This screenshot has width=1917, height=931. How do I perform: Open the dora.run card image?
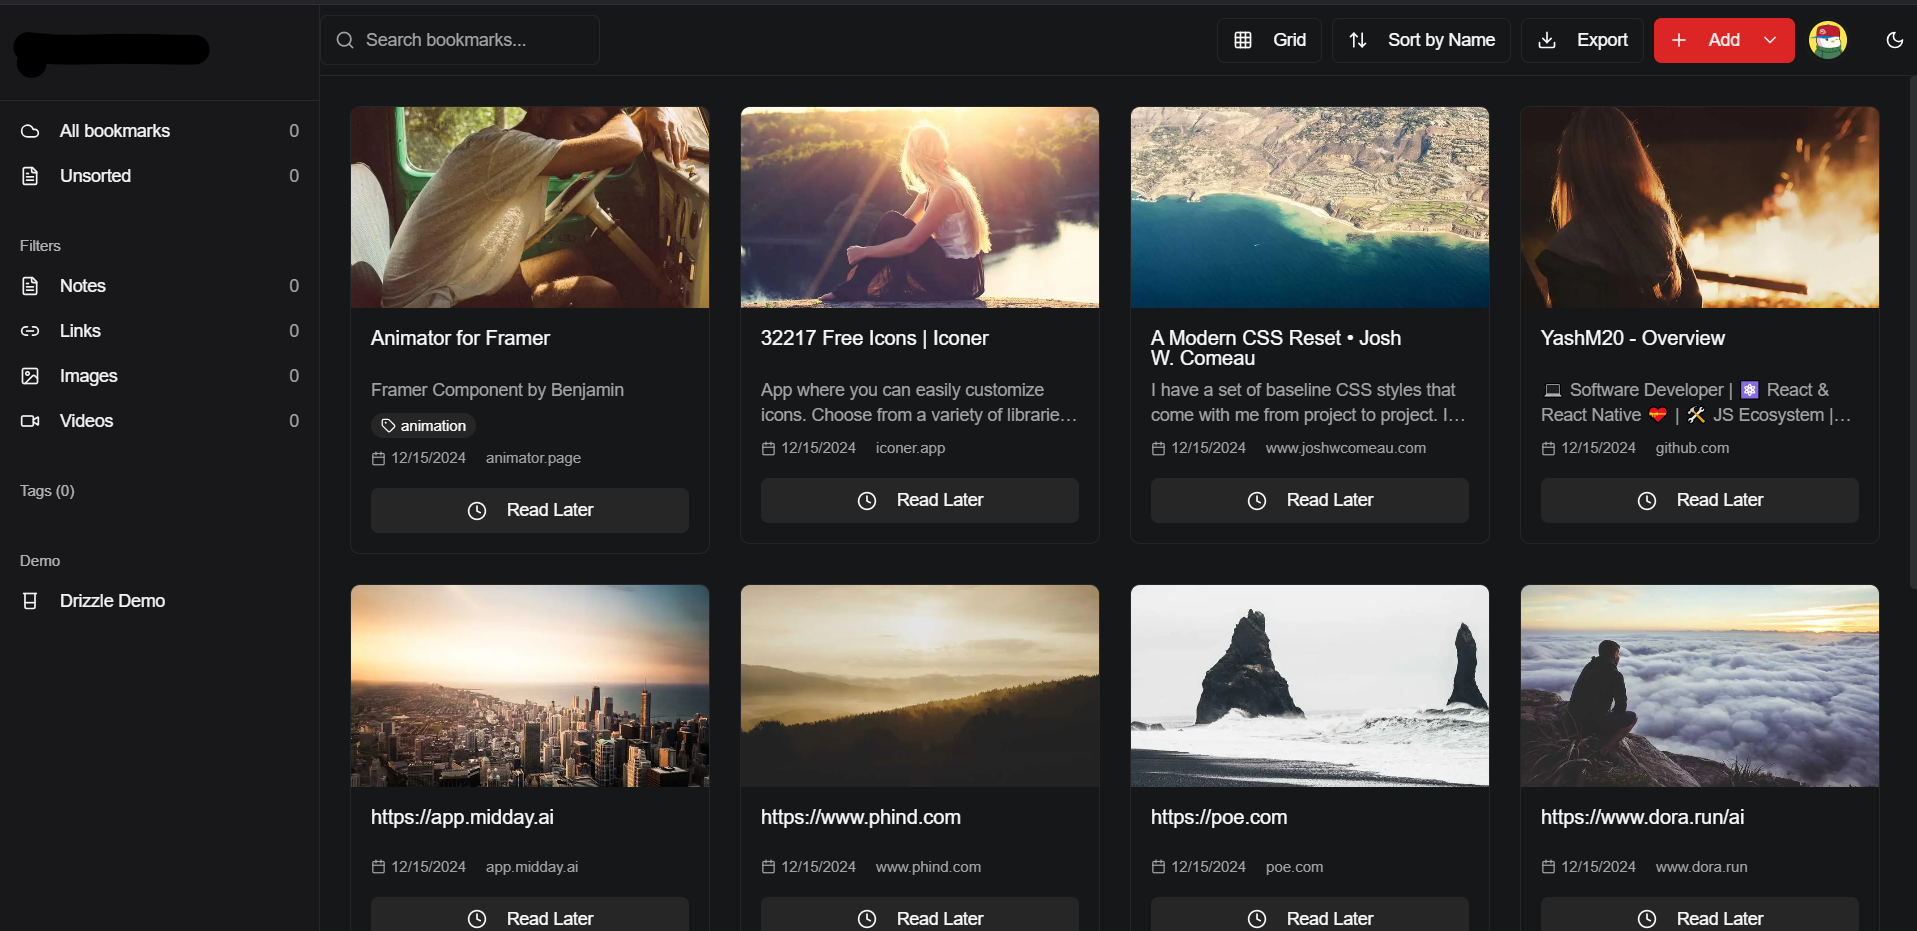1700,686
